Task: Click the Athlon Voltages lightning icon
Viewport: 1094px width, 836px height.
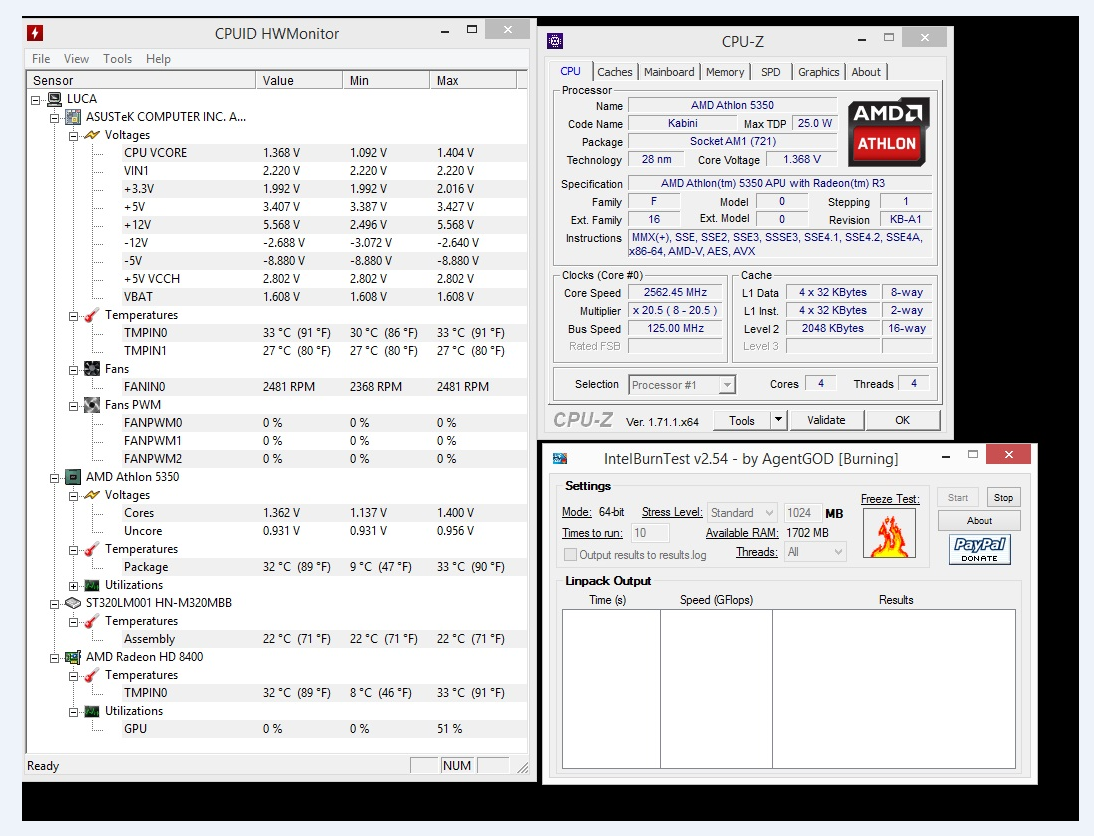Action: [x=92, y=495]
